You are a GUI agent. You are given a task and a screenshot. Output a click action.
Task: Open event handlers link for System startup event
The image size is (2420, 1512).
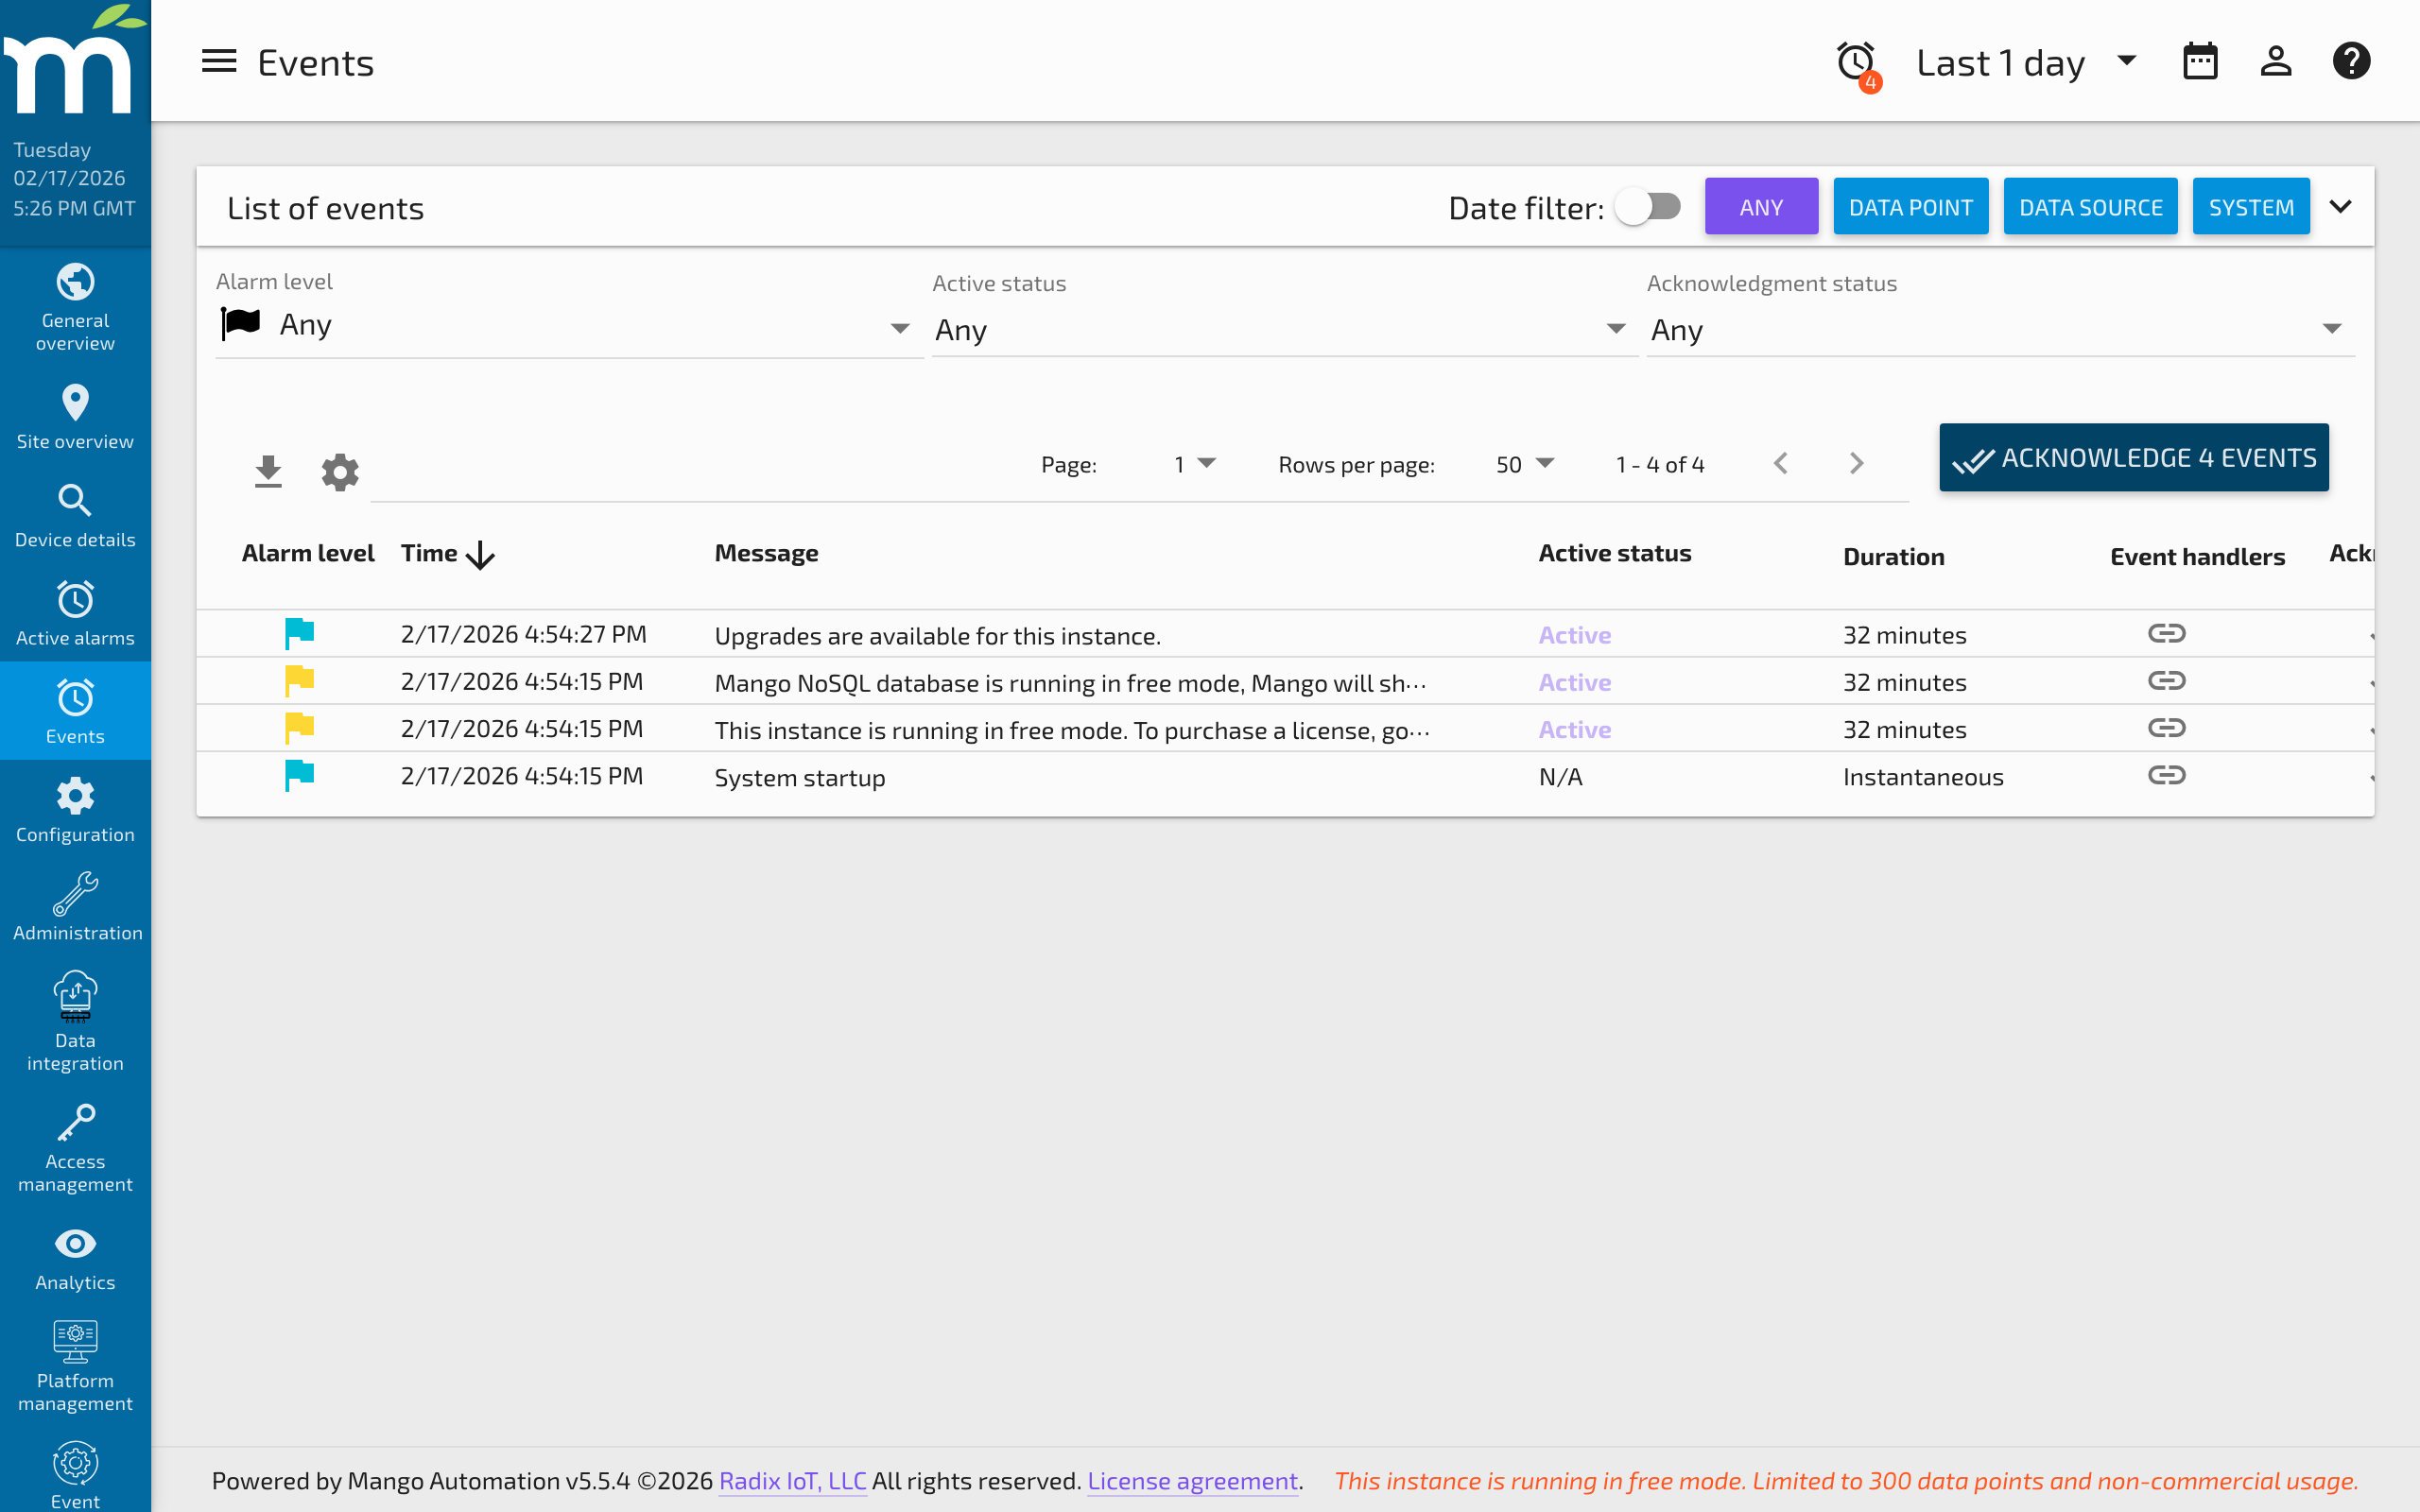(2168, 775)
